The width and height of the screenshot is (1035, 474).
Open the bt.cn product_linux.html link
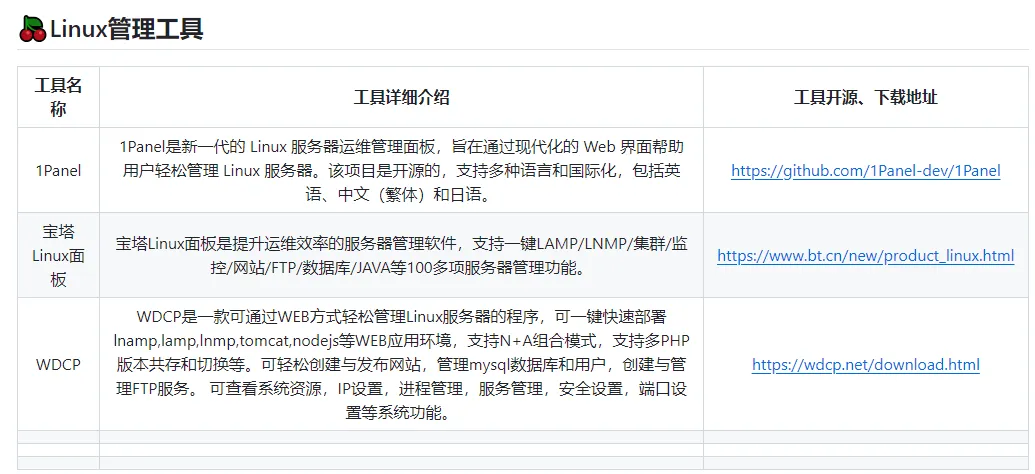pos(865,256)
